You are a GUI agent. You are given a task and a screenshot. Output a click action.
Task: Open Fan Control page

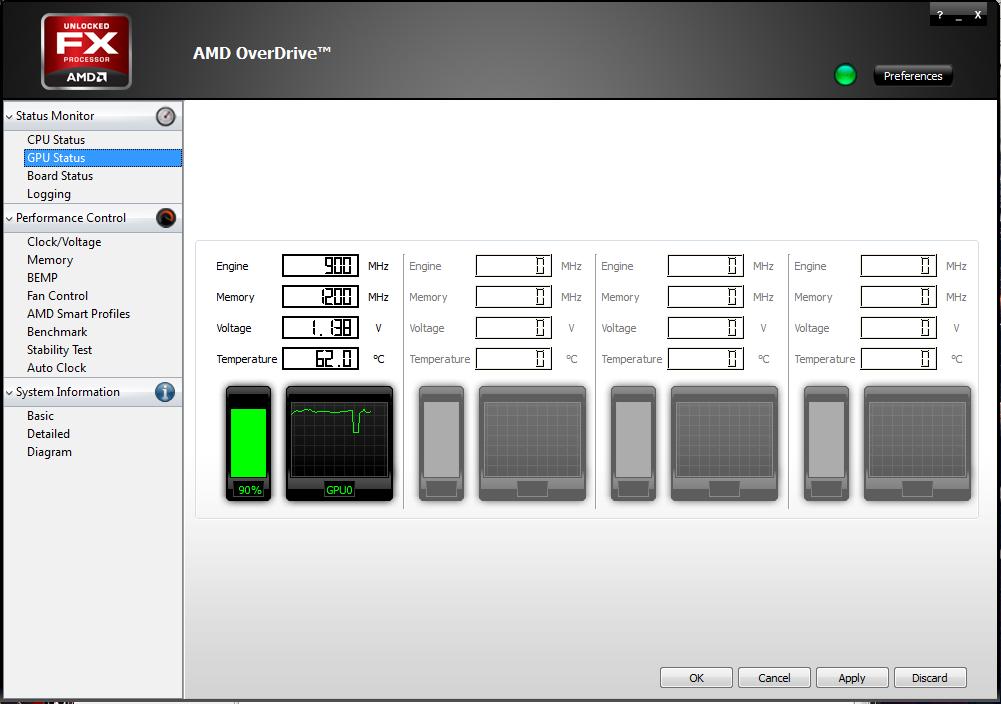coord(57,296)
